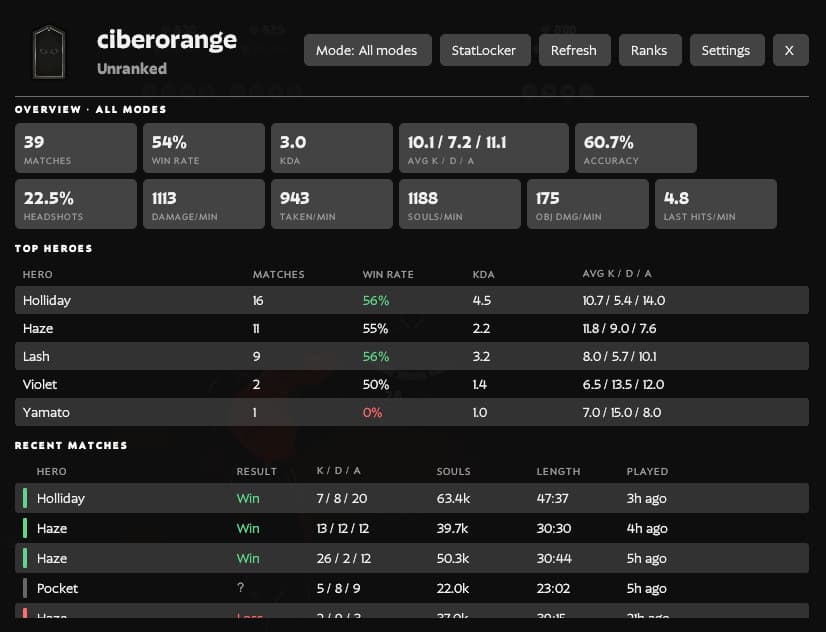Click the Recent Matches PLAYED column header
The image size is (826, 632).
tap(647, 471)
